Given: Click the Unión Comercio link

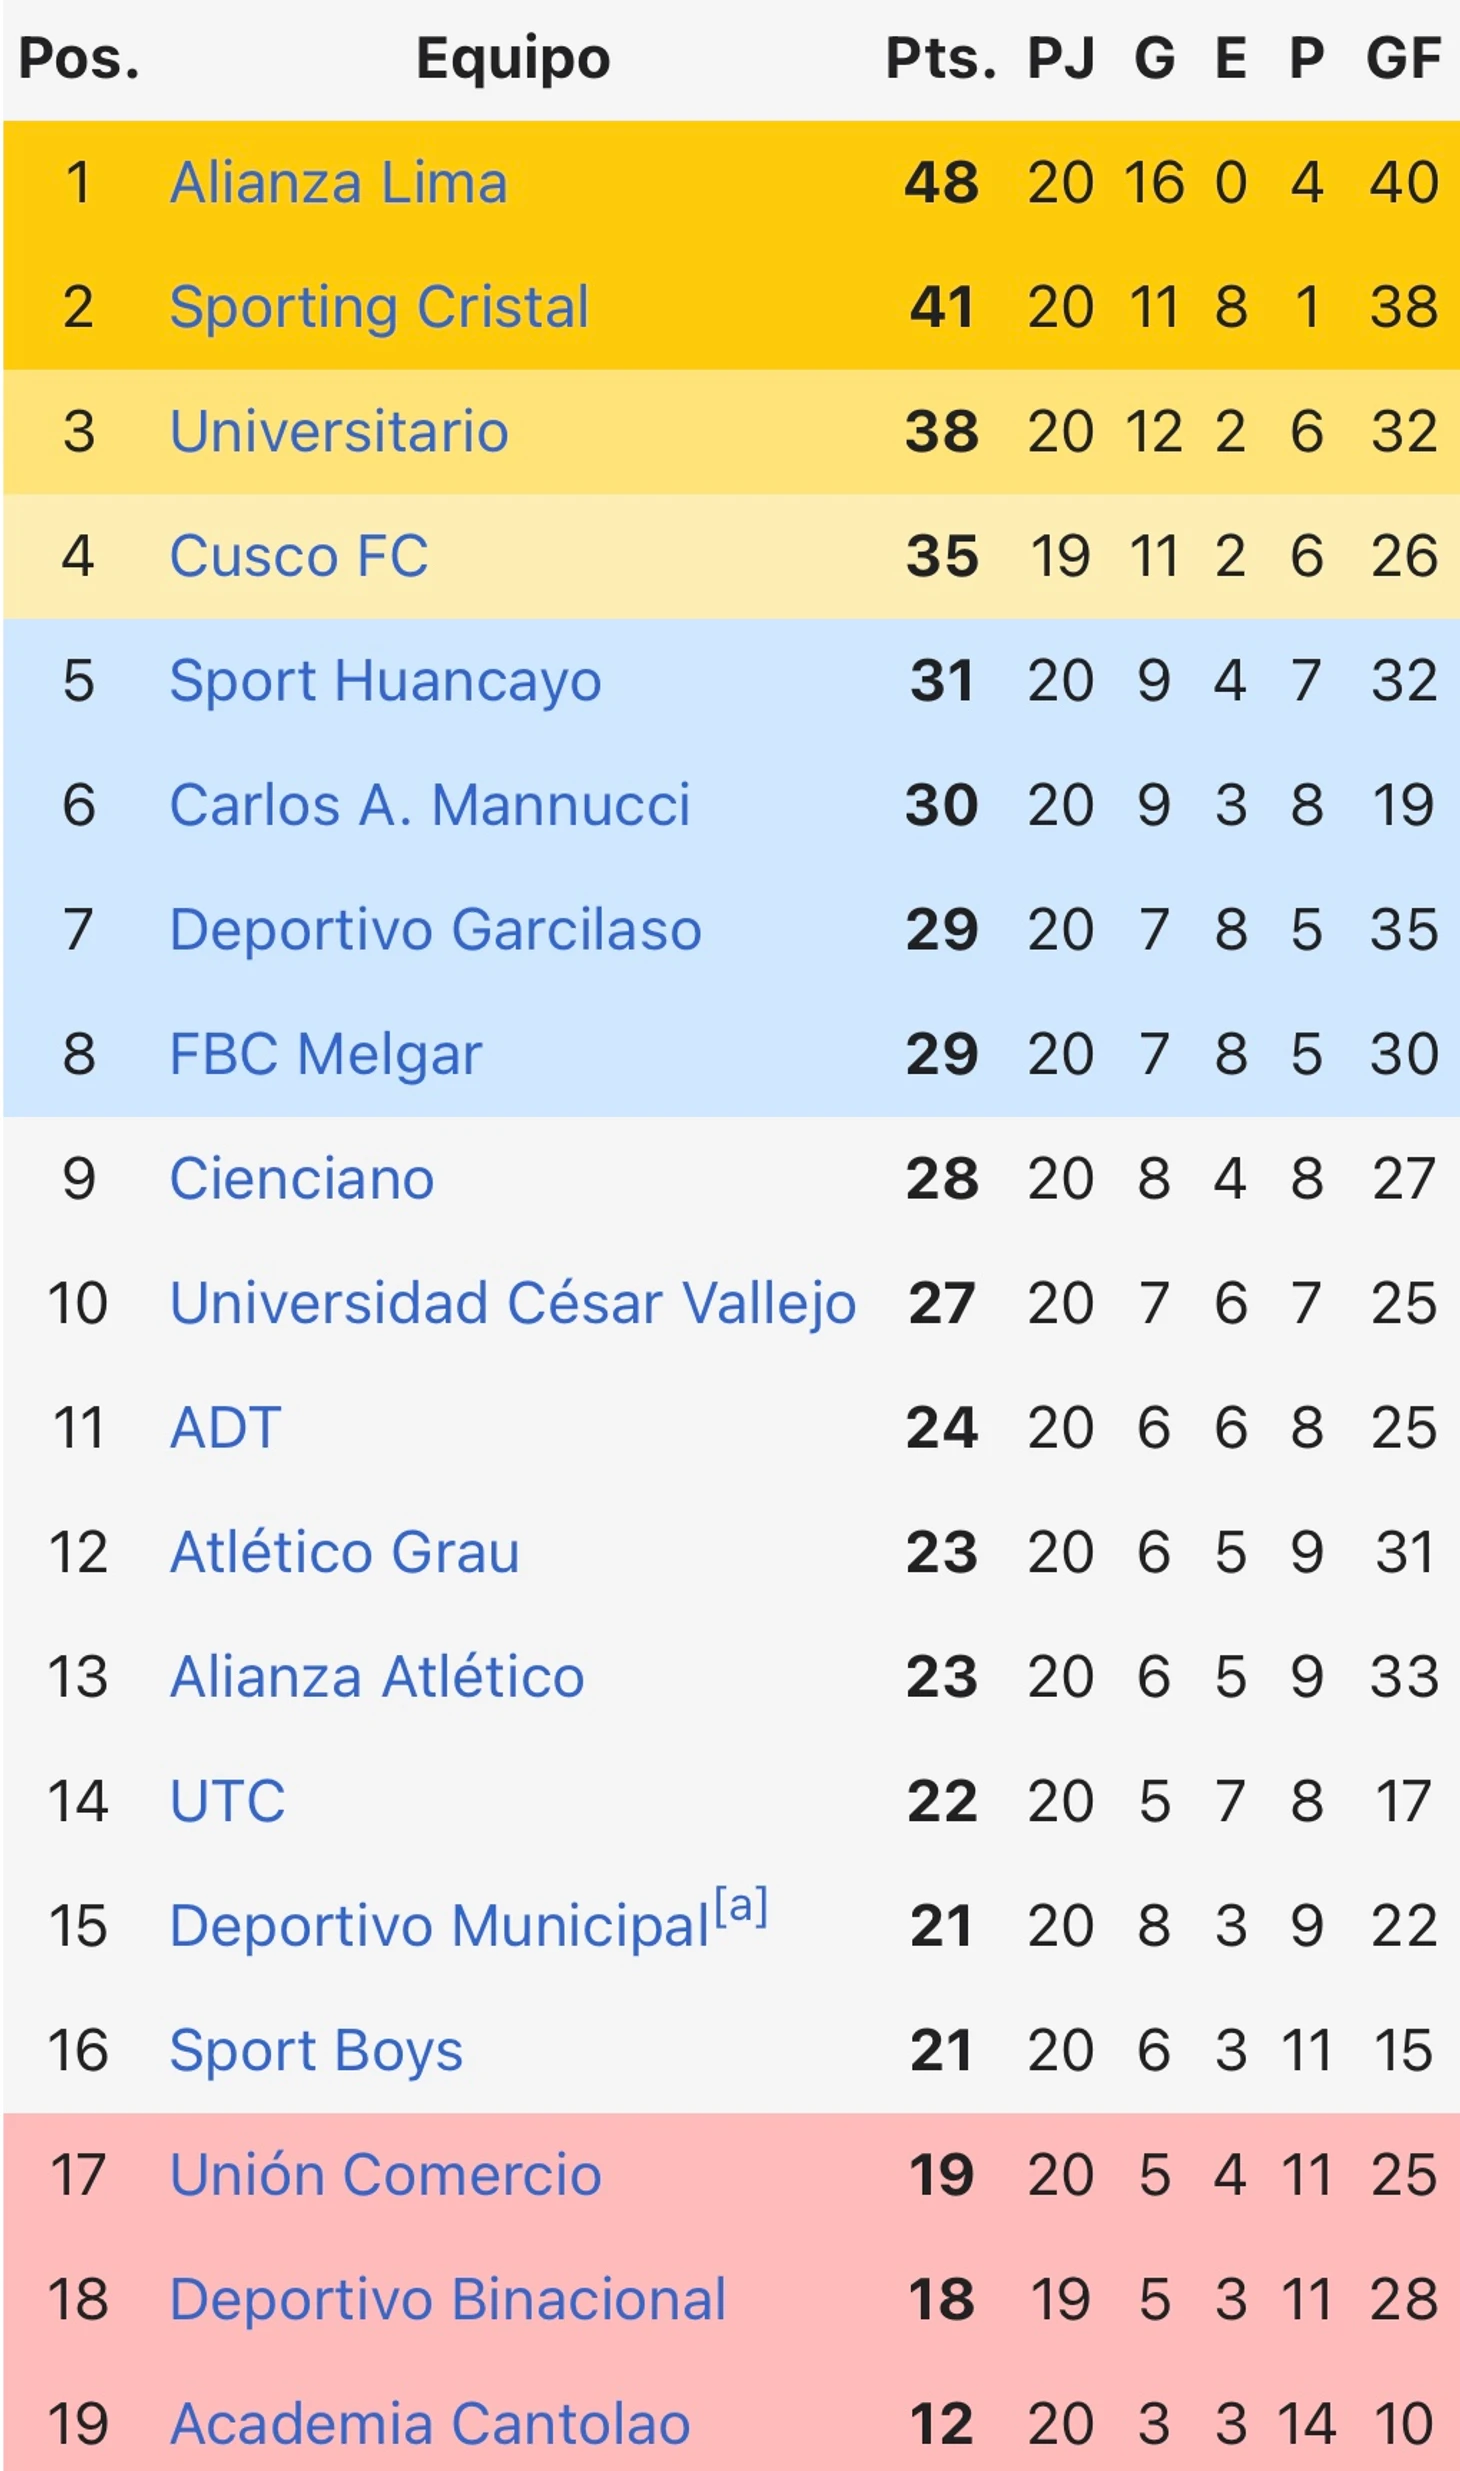Looking at the screenshot, I should tap(385, 2175).
